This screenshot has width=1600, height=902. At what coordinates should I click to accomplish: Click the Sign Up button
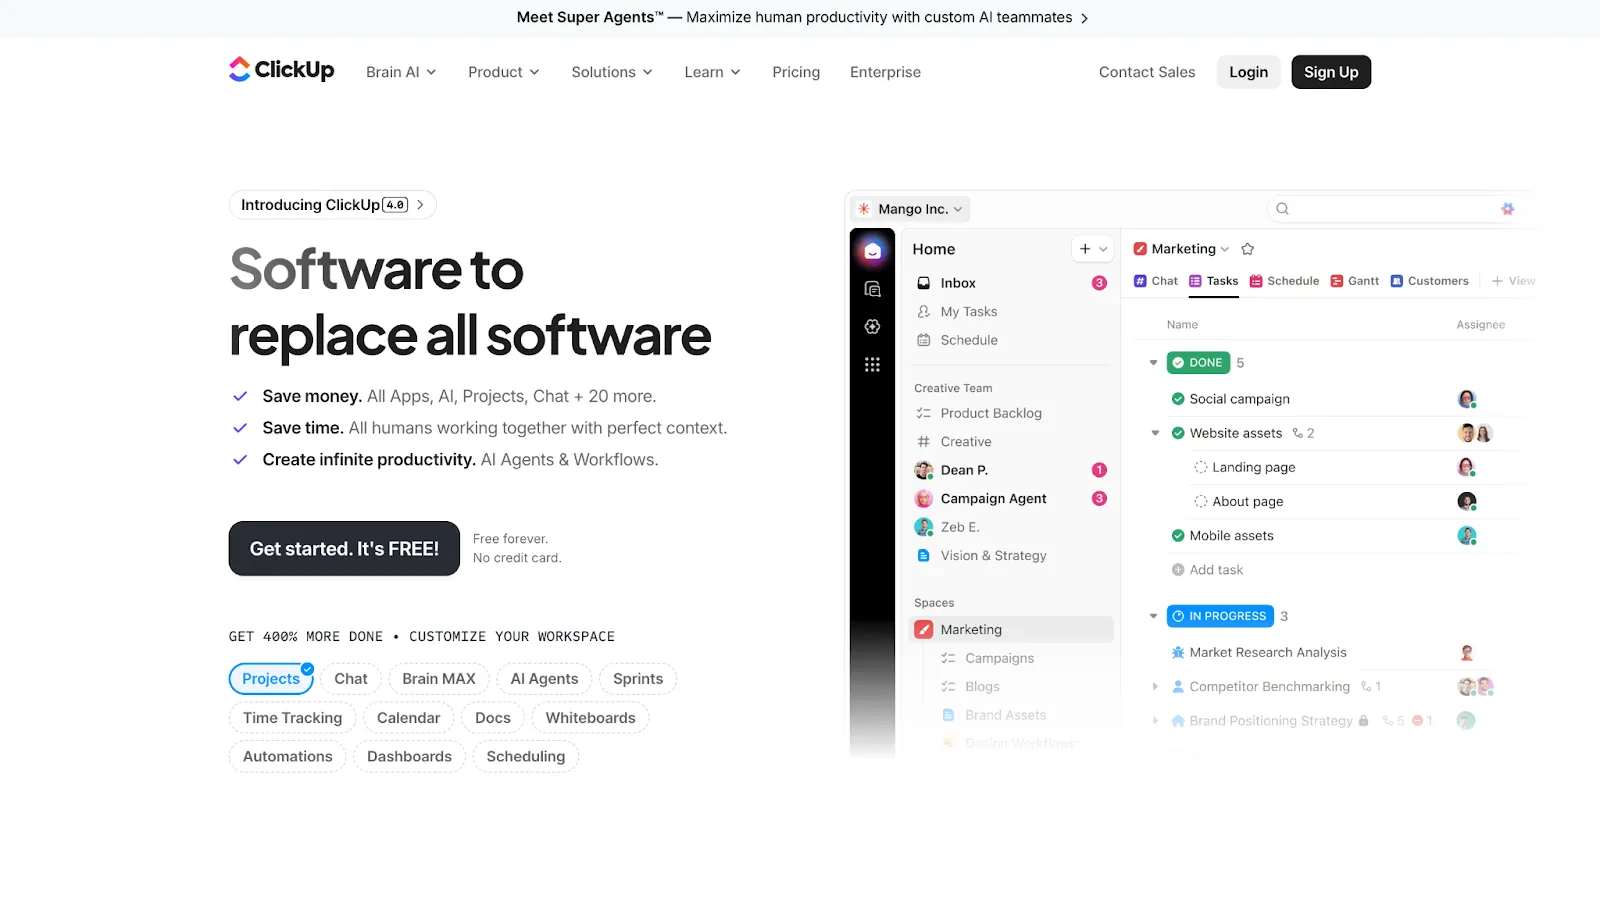(1331, 72)
